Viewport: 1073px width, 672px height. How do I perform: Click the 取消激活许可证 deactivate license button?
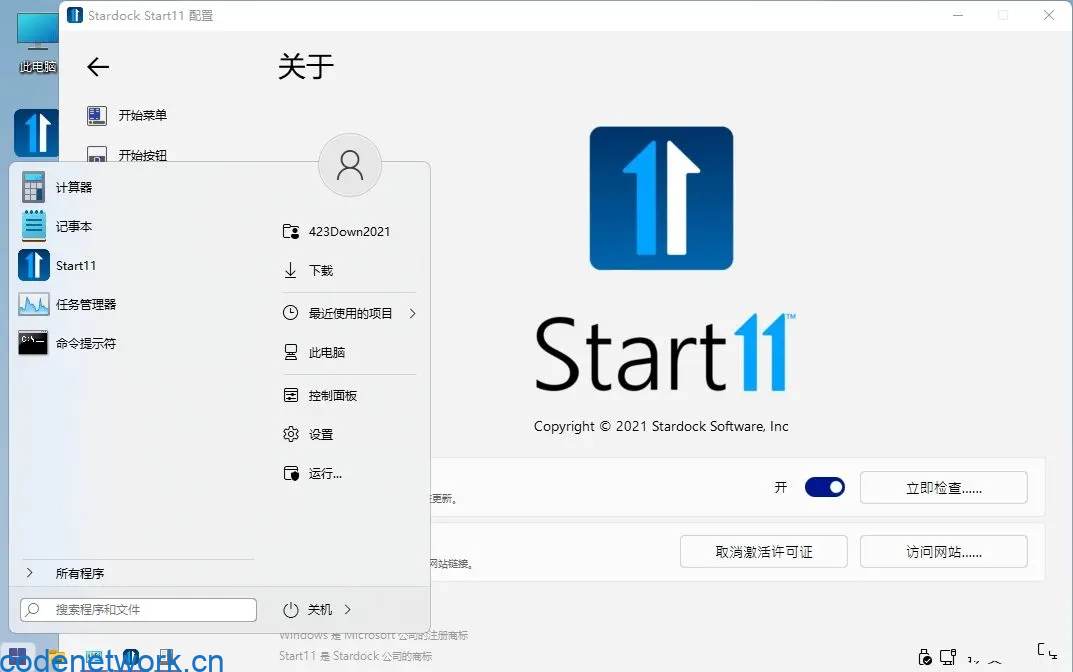(763, 551)
